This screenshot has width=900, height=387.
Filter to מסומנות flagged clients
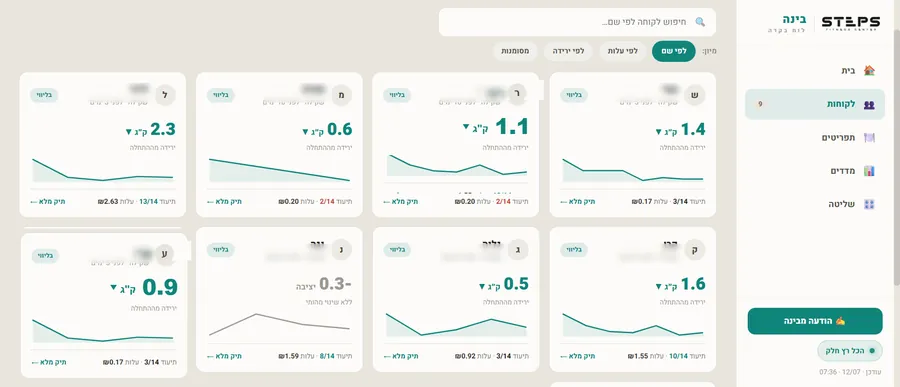click(x=515, y=51)
